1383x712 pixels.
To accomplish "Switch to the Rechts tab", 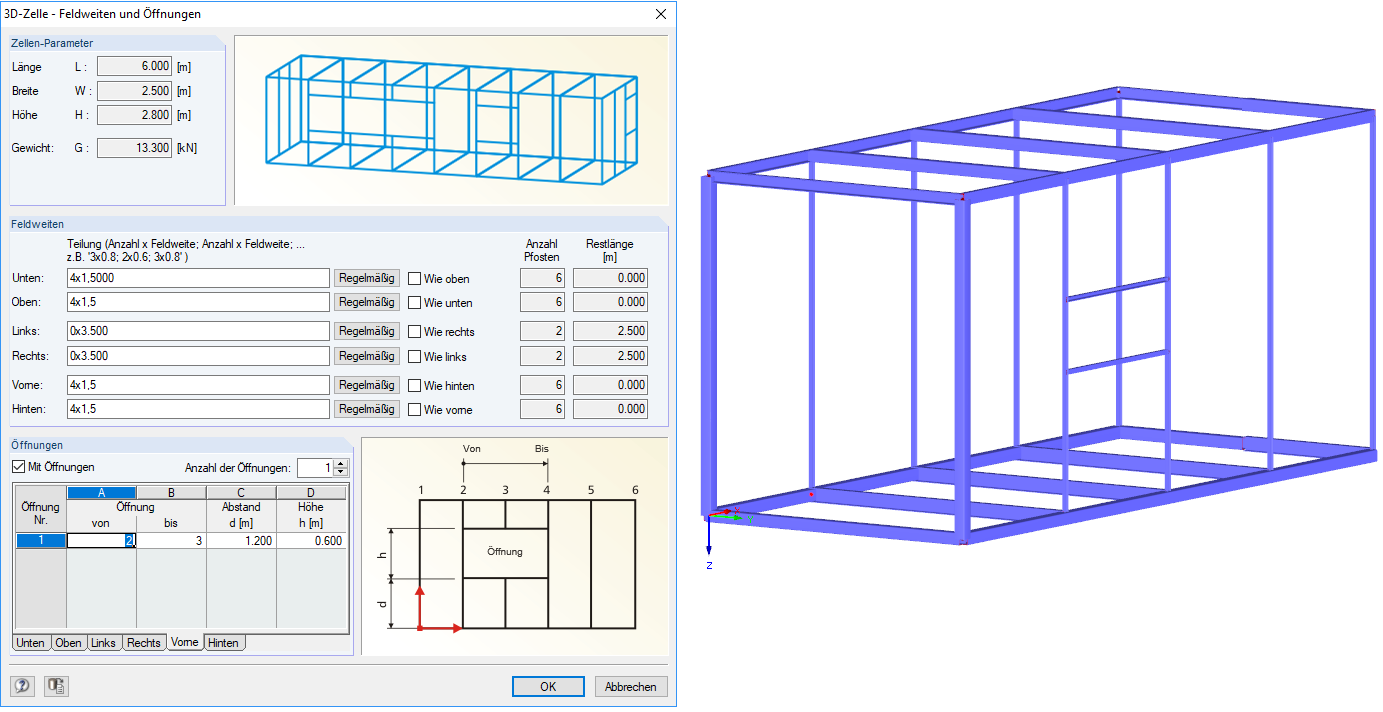I will pyautogui.click(x=144, y=643).
